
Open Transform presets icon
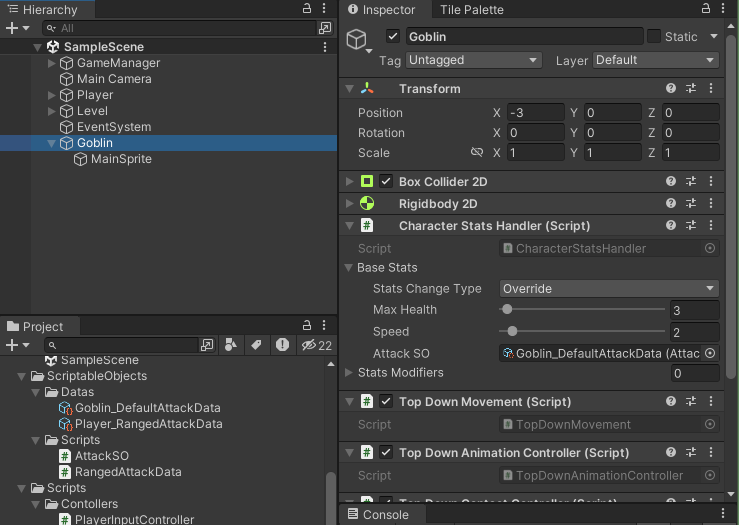(691, 88)
